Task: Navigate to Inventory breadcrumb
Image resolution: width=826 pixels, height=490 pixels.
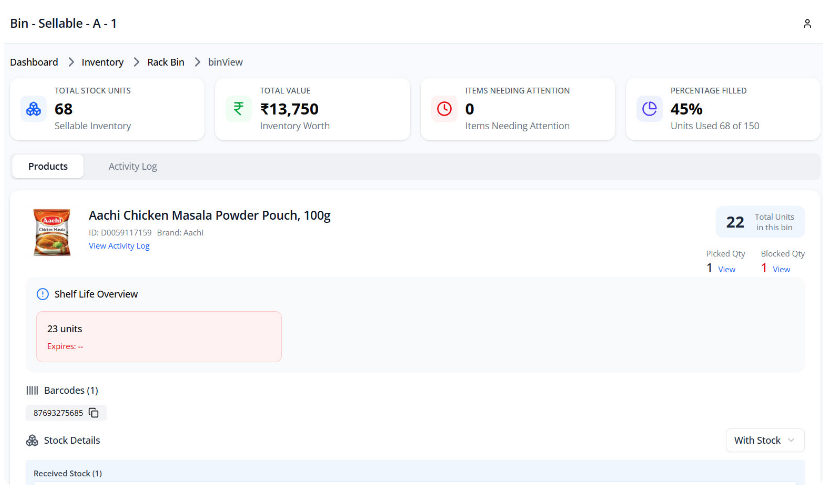Action: point(103,62)
